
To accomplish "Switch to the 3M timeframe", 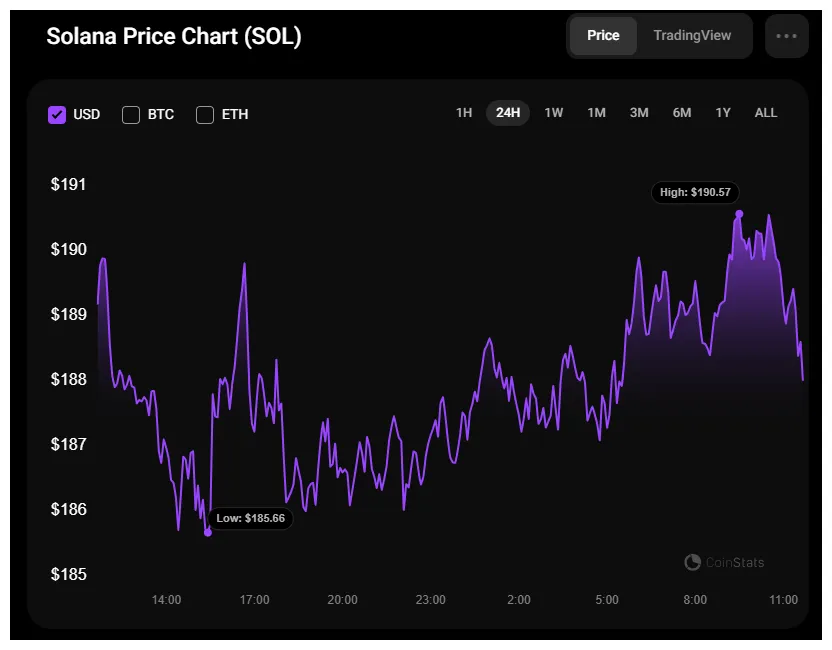I will click(x=638, y=113).
